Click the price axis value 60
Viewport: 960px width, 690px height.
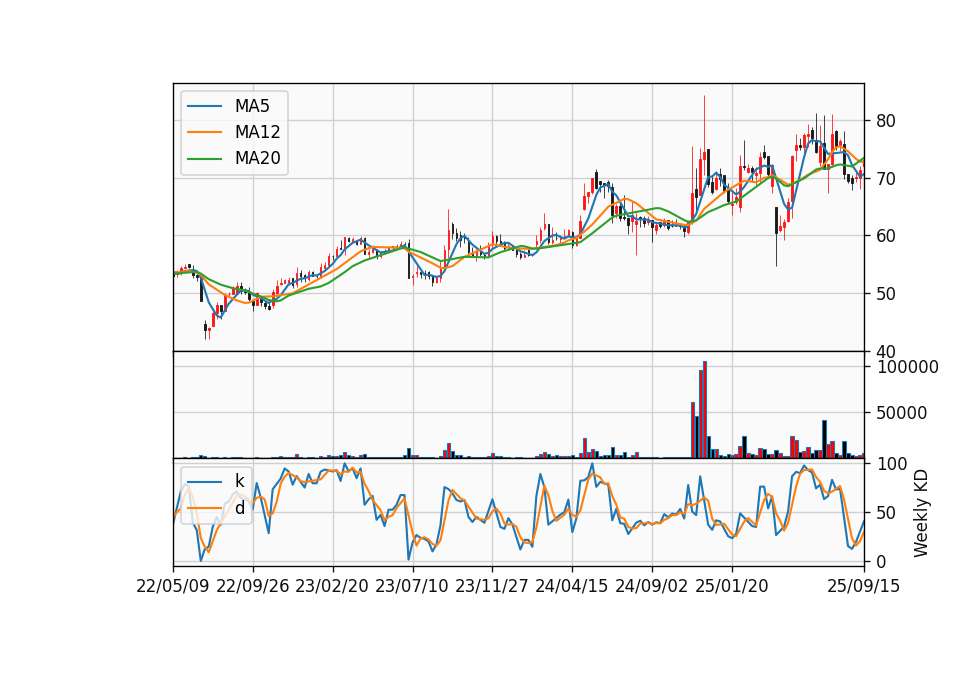(885, 236)
